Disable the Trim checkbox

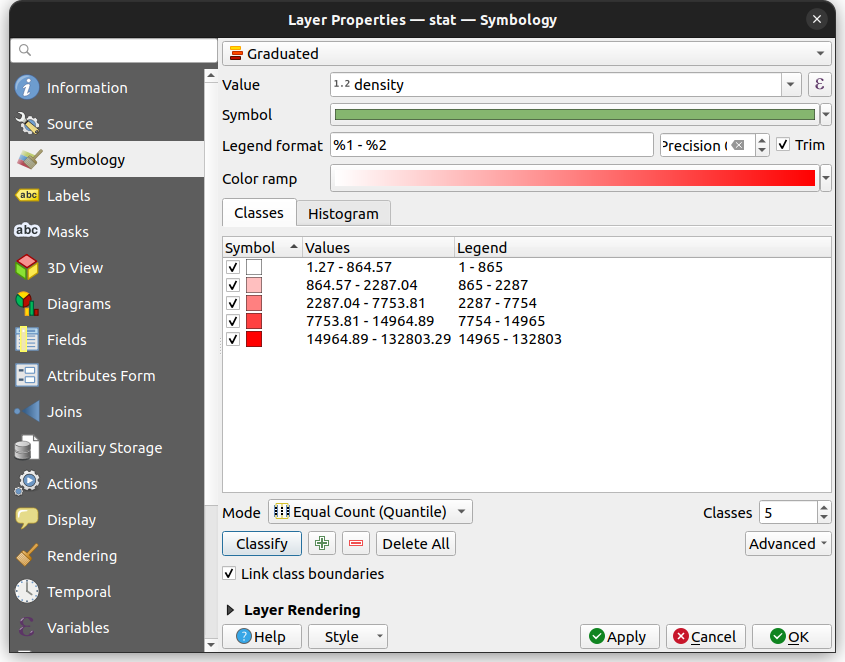pos(783,144)
